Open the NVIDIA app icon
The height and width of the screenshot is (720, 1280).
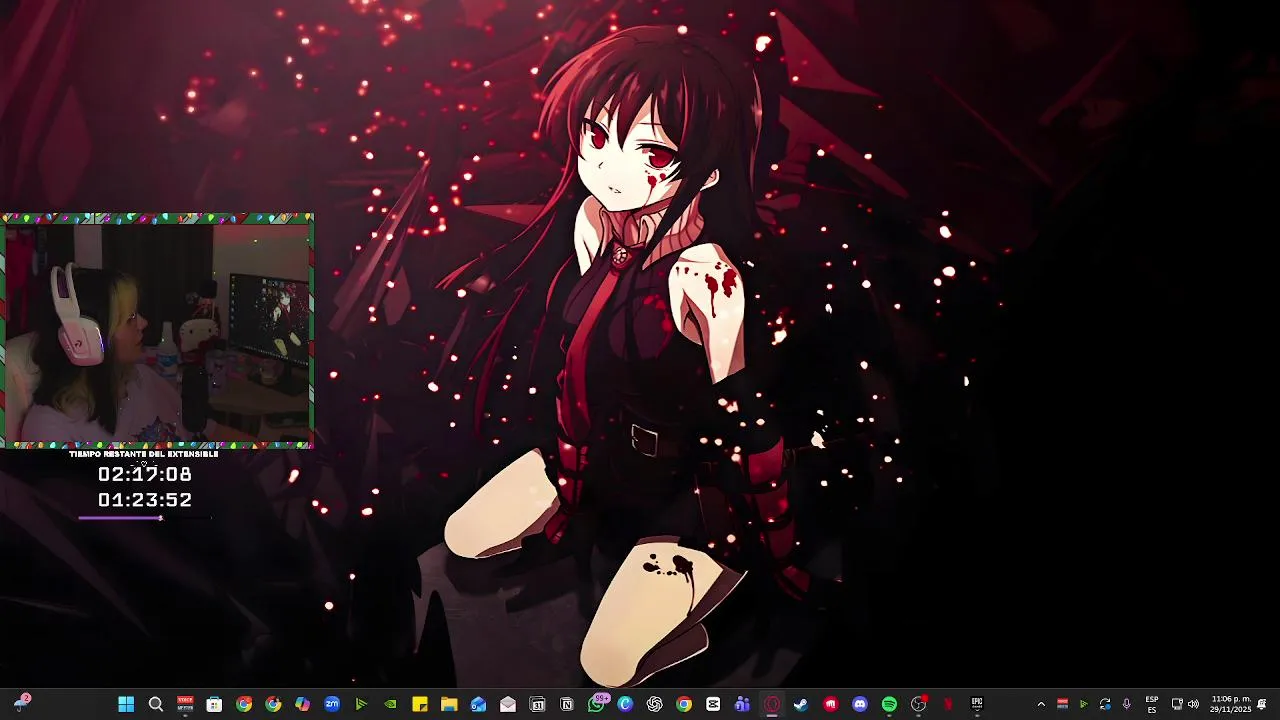coord(390,704)
